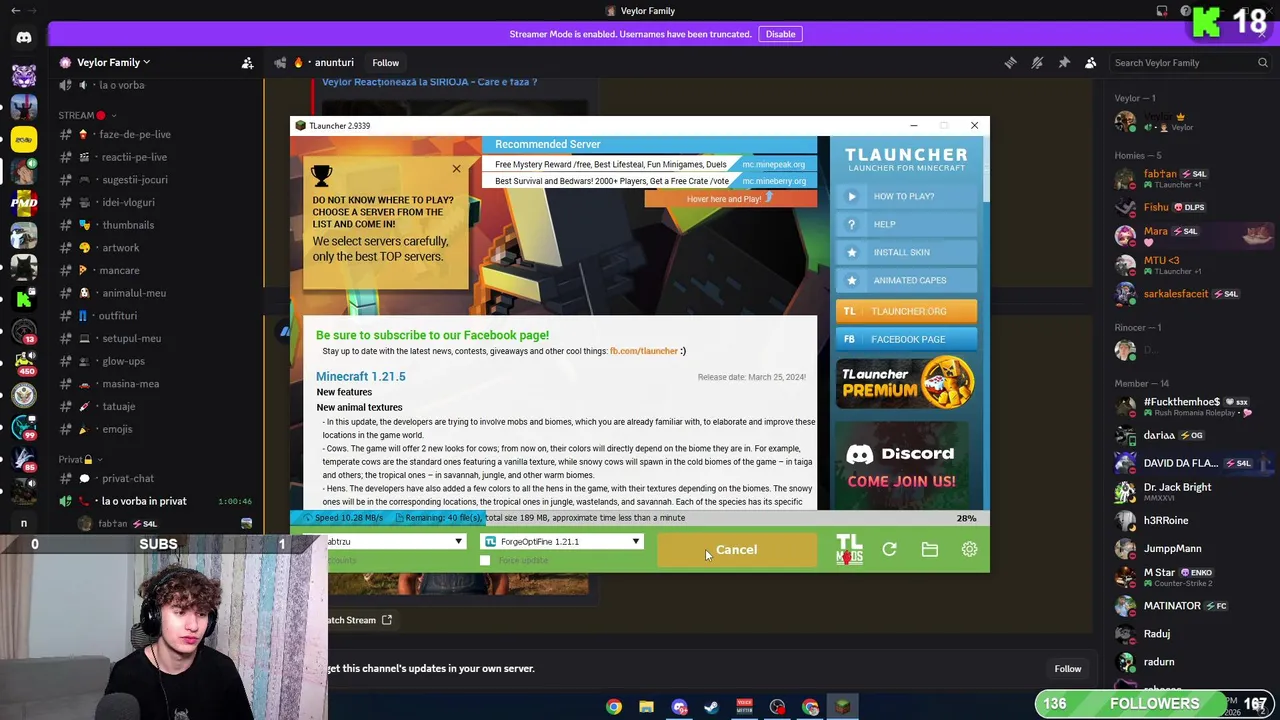Viewport: 1280px width, 720px height.
Task: Open the game folder in TLauncher
Action: pyautogui.click(x=929, y=549)
